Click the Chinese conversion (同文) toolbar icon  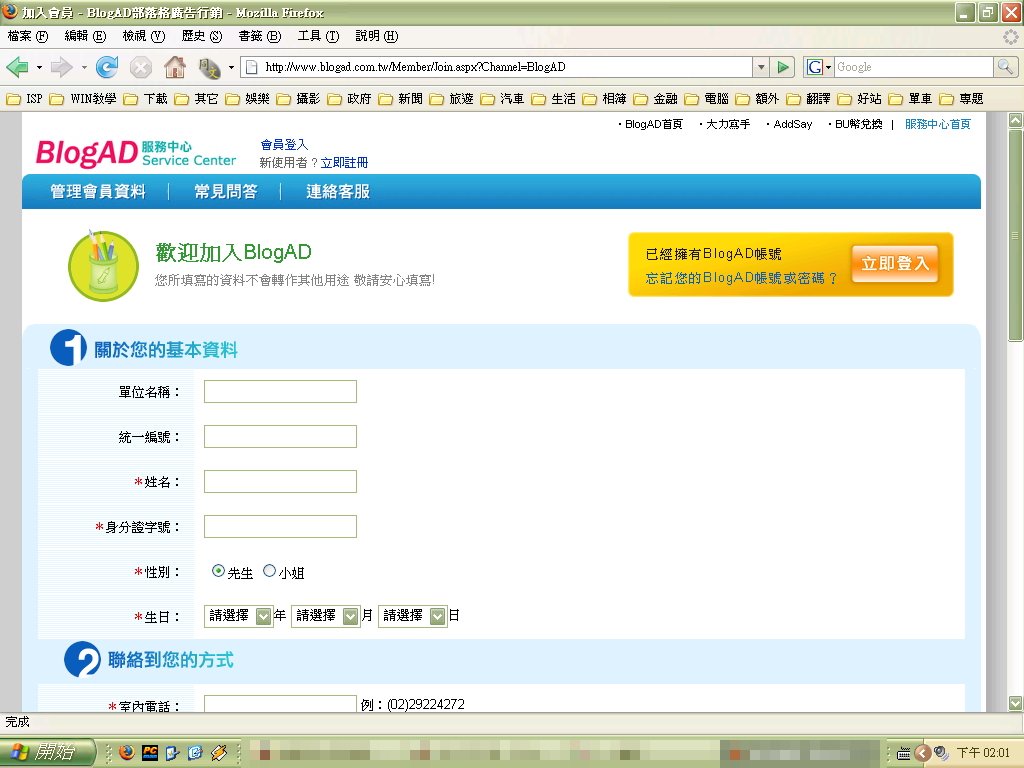pyautogui.click(x=209, y=67)
